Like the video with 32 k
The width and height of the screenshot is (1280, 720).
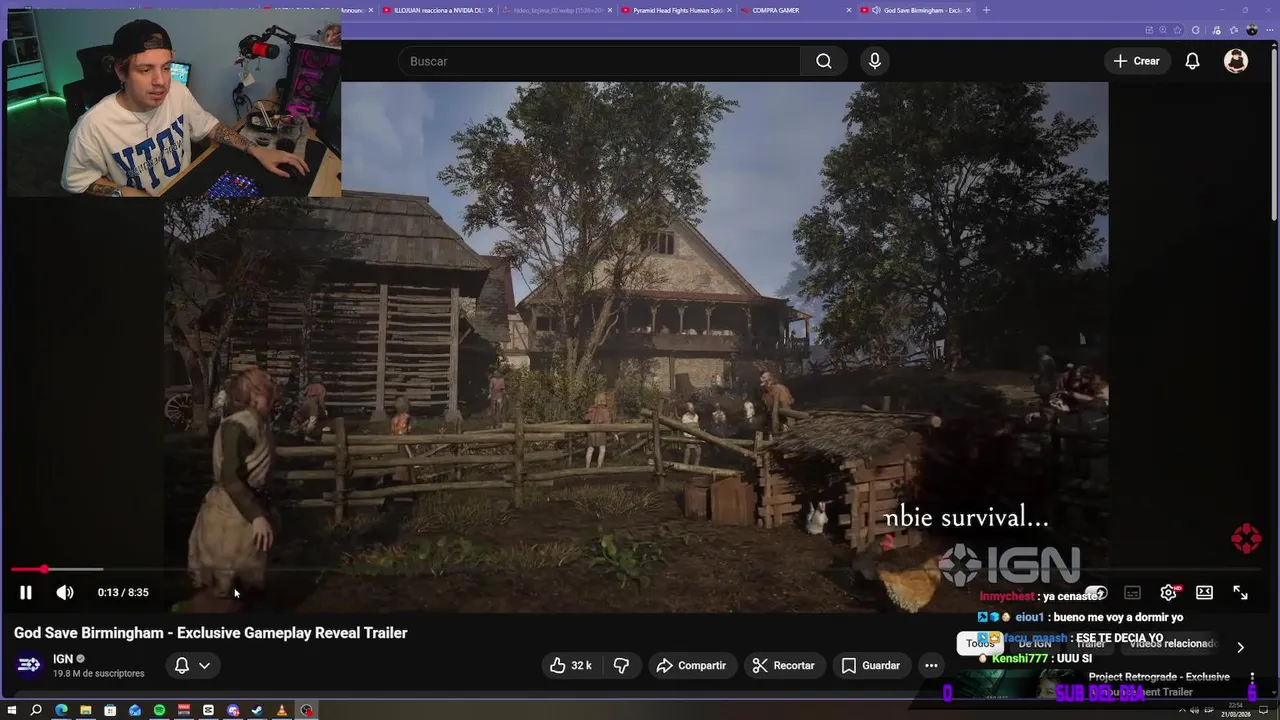571,665
